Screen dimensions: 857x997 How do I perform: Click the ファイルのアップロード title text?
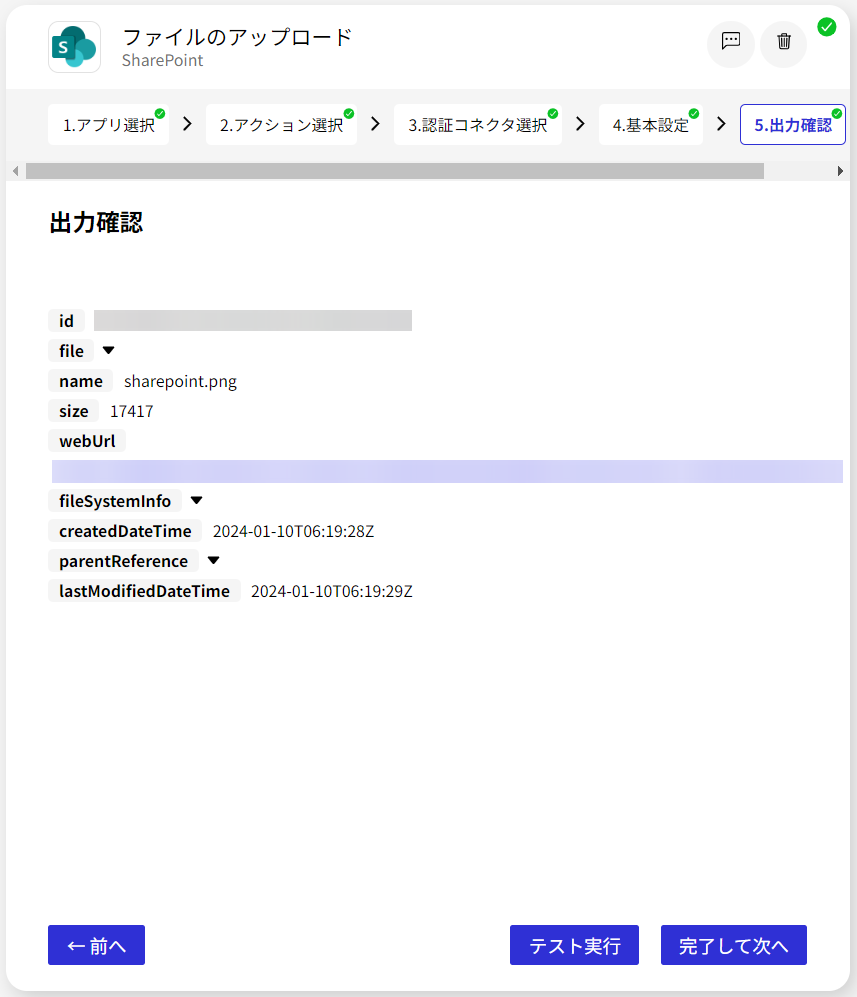pos(237,37)
